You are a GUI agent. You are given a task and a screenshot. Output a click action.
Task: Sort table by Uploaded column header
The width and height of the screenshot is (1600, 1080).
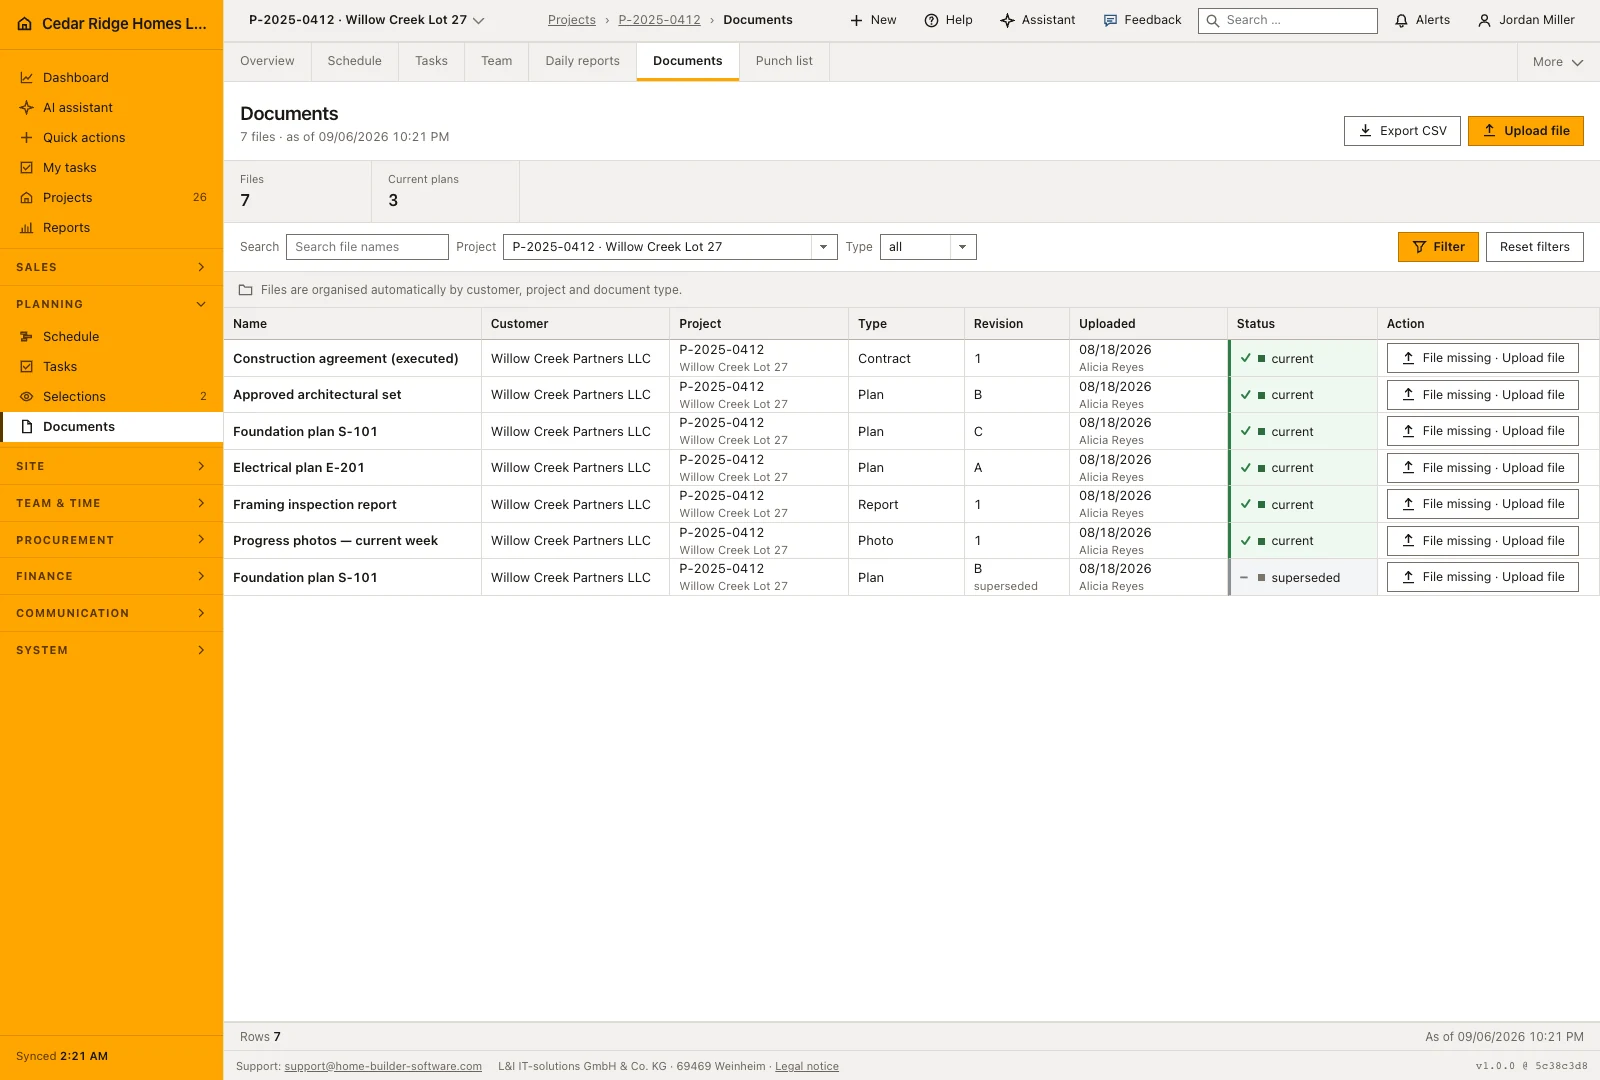[x=1148, y=324]
